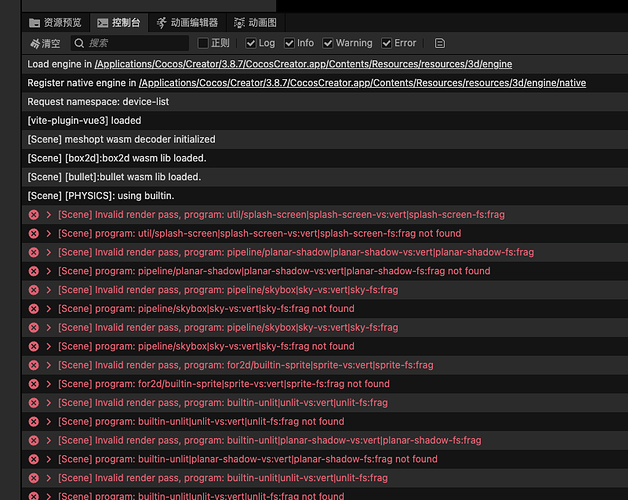Open the 动画编辑器 tab
628x500 pixels.
187,22
